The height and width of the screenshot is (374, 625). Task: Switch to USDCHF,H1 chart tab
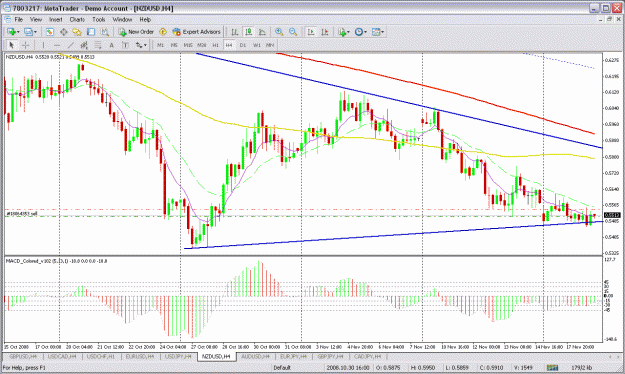(101, 356)
